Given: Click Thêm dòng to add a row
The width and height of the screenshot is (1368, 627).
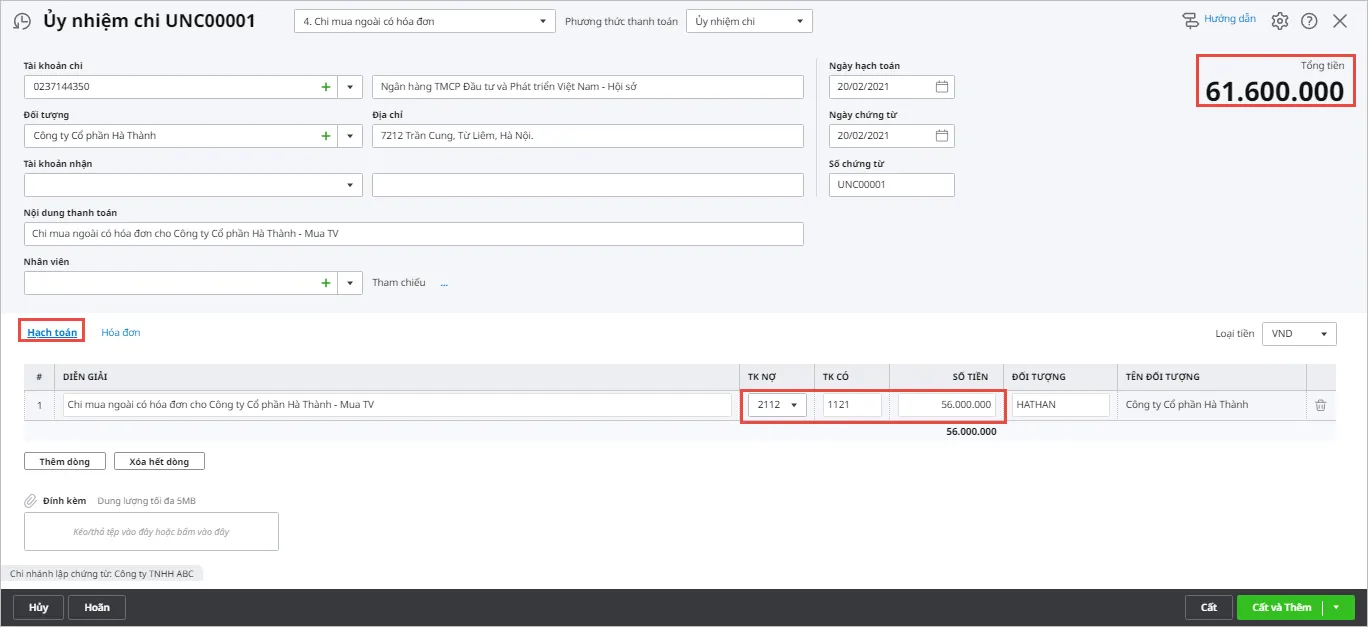Looking at the screenshot, I should pos(64,460).
